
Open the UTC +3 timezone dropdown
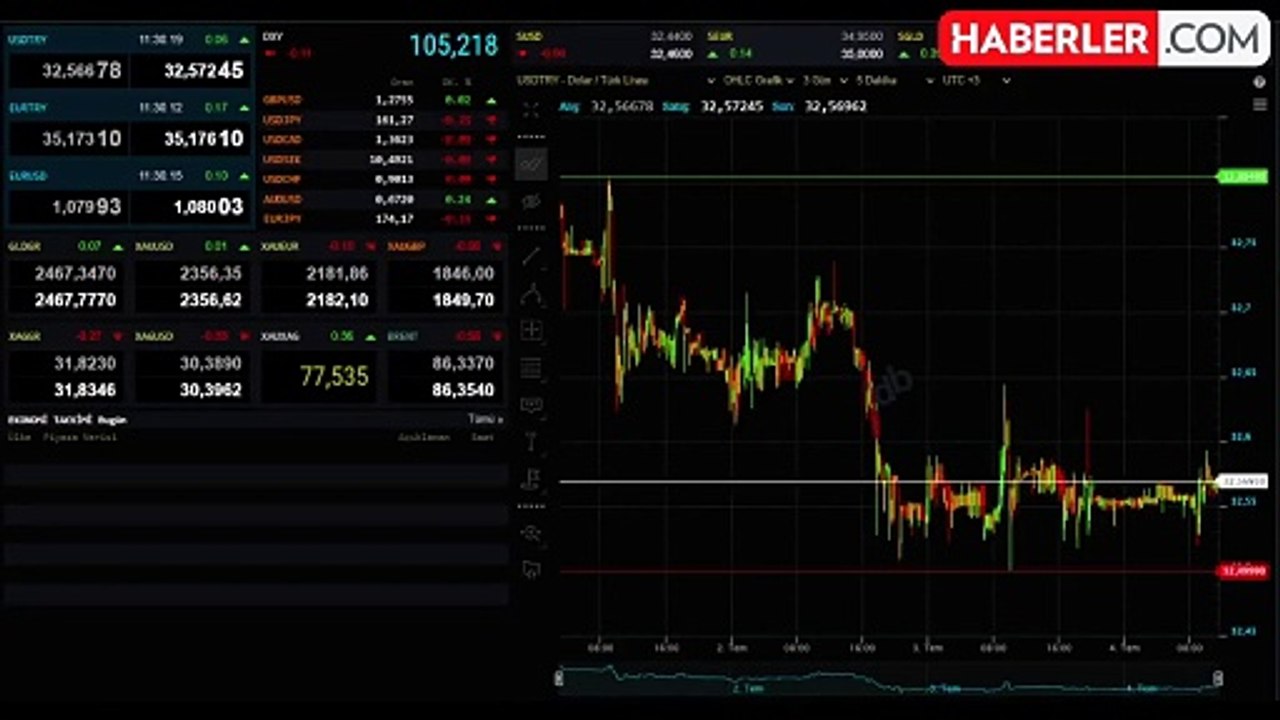(x=976, y=80)
